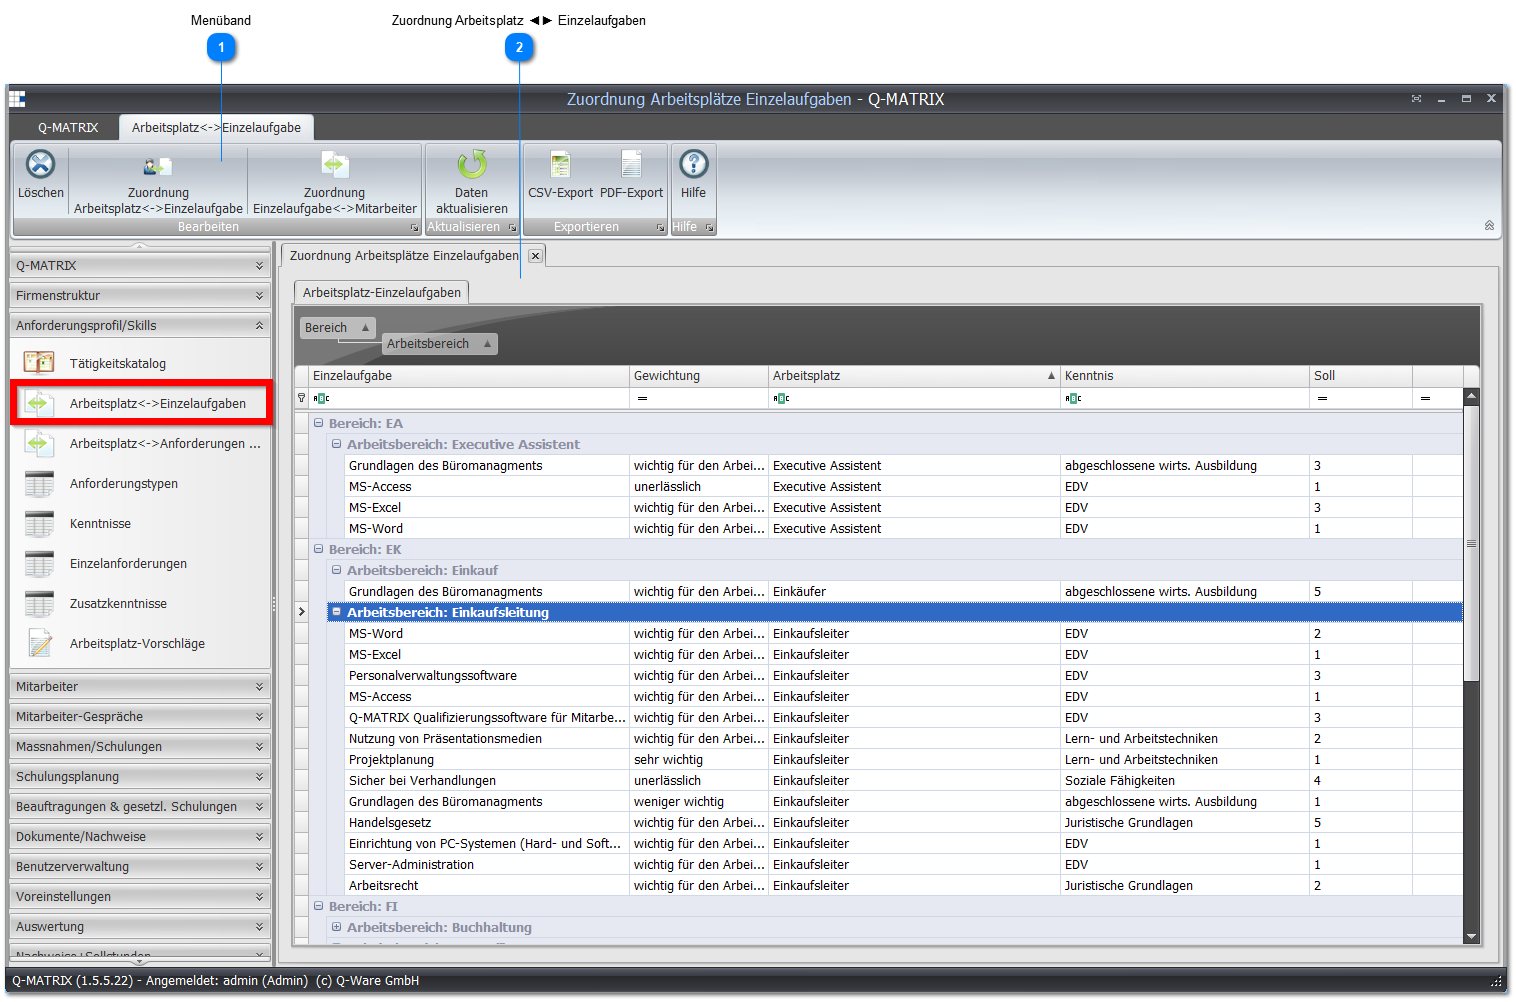Expand the Voreinstellungen sidebar section
The height and width of the screenshot is (1002, 1516).
pyautogui.click(x=140, y=897)
